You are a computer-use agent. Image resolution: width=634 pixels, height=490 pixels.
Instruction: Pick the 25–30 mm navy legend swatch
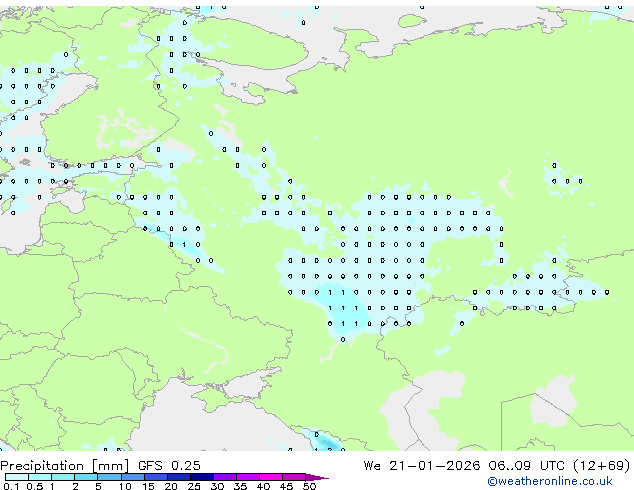point(202,477)
